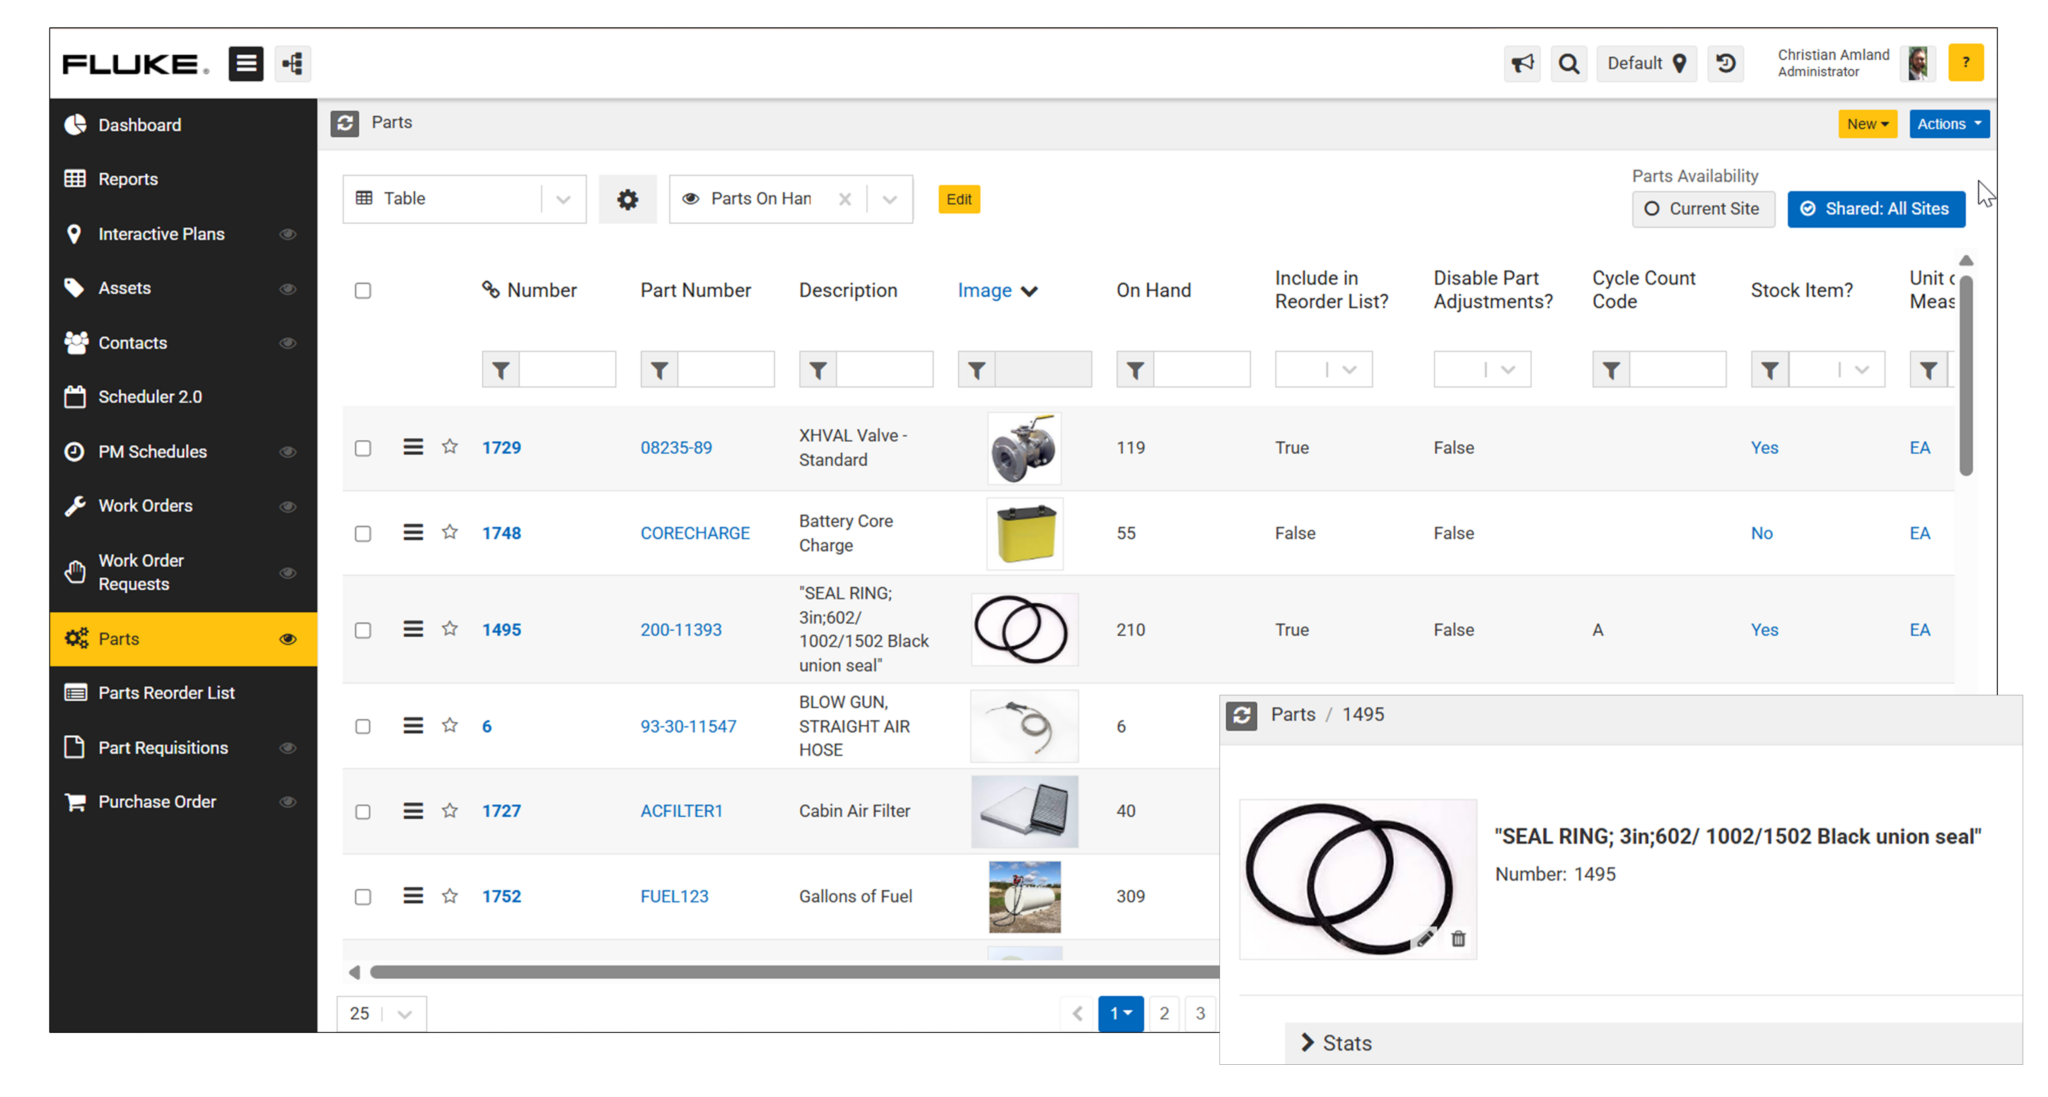2048x1097 pixels.
Task: Choose Current Site parts availability option
Action: click(x=1703, y=209)
